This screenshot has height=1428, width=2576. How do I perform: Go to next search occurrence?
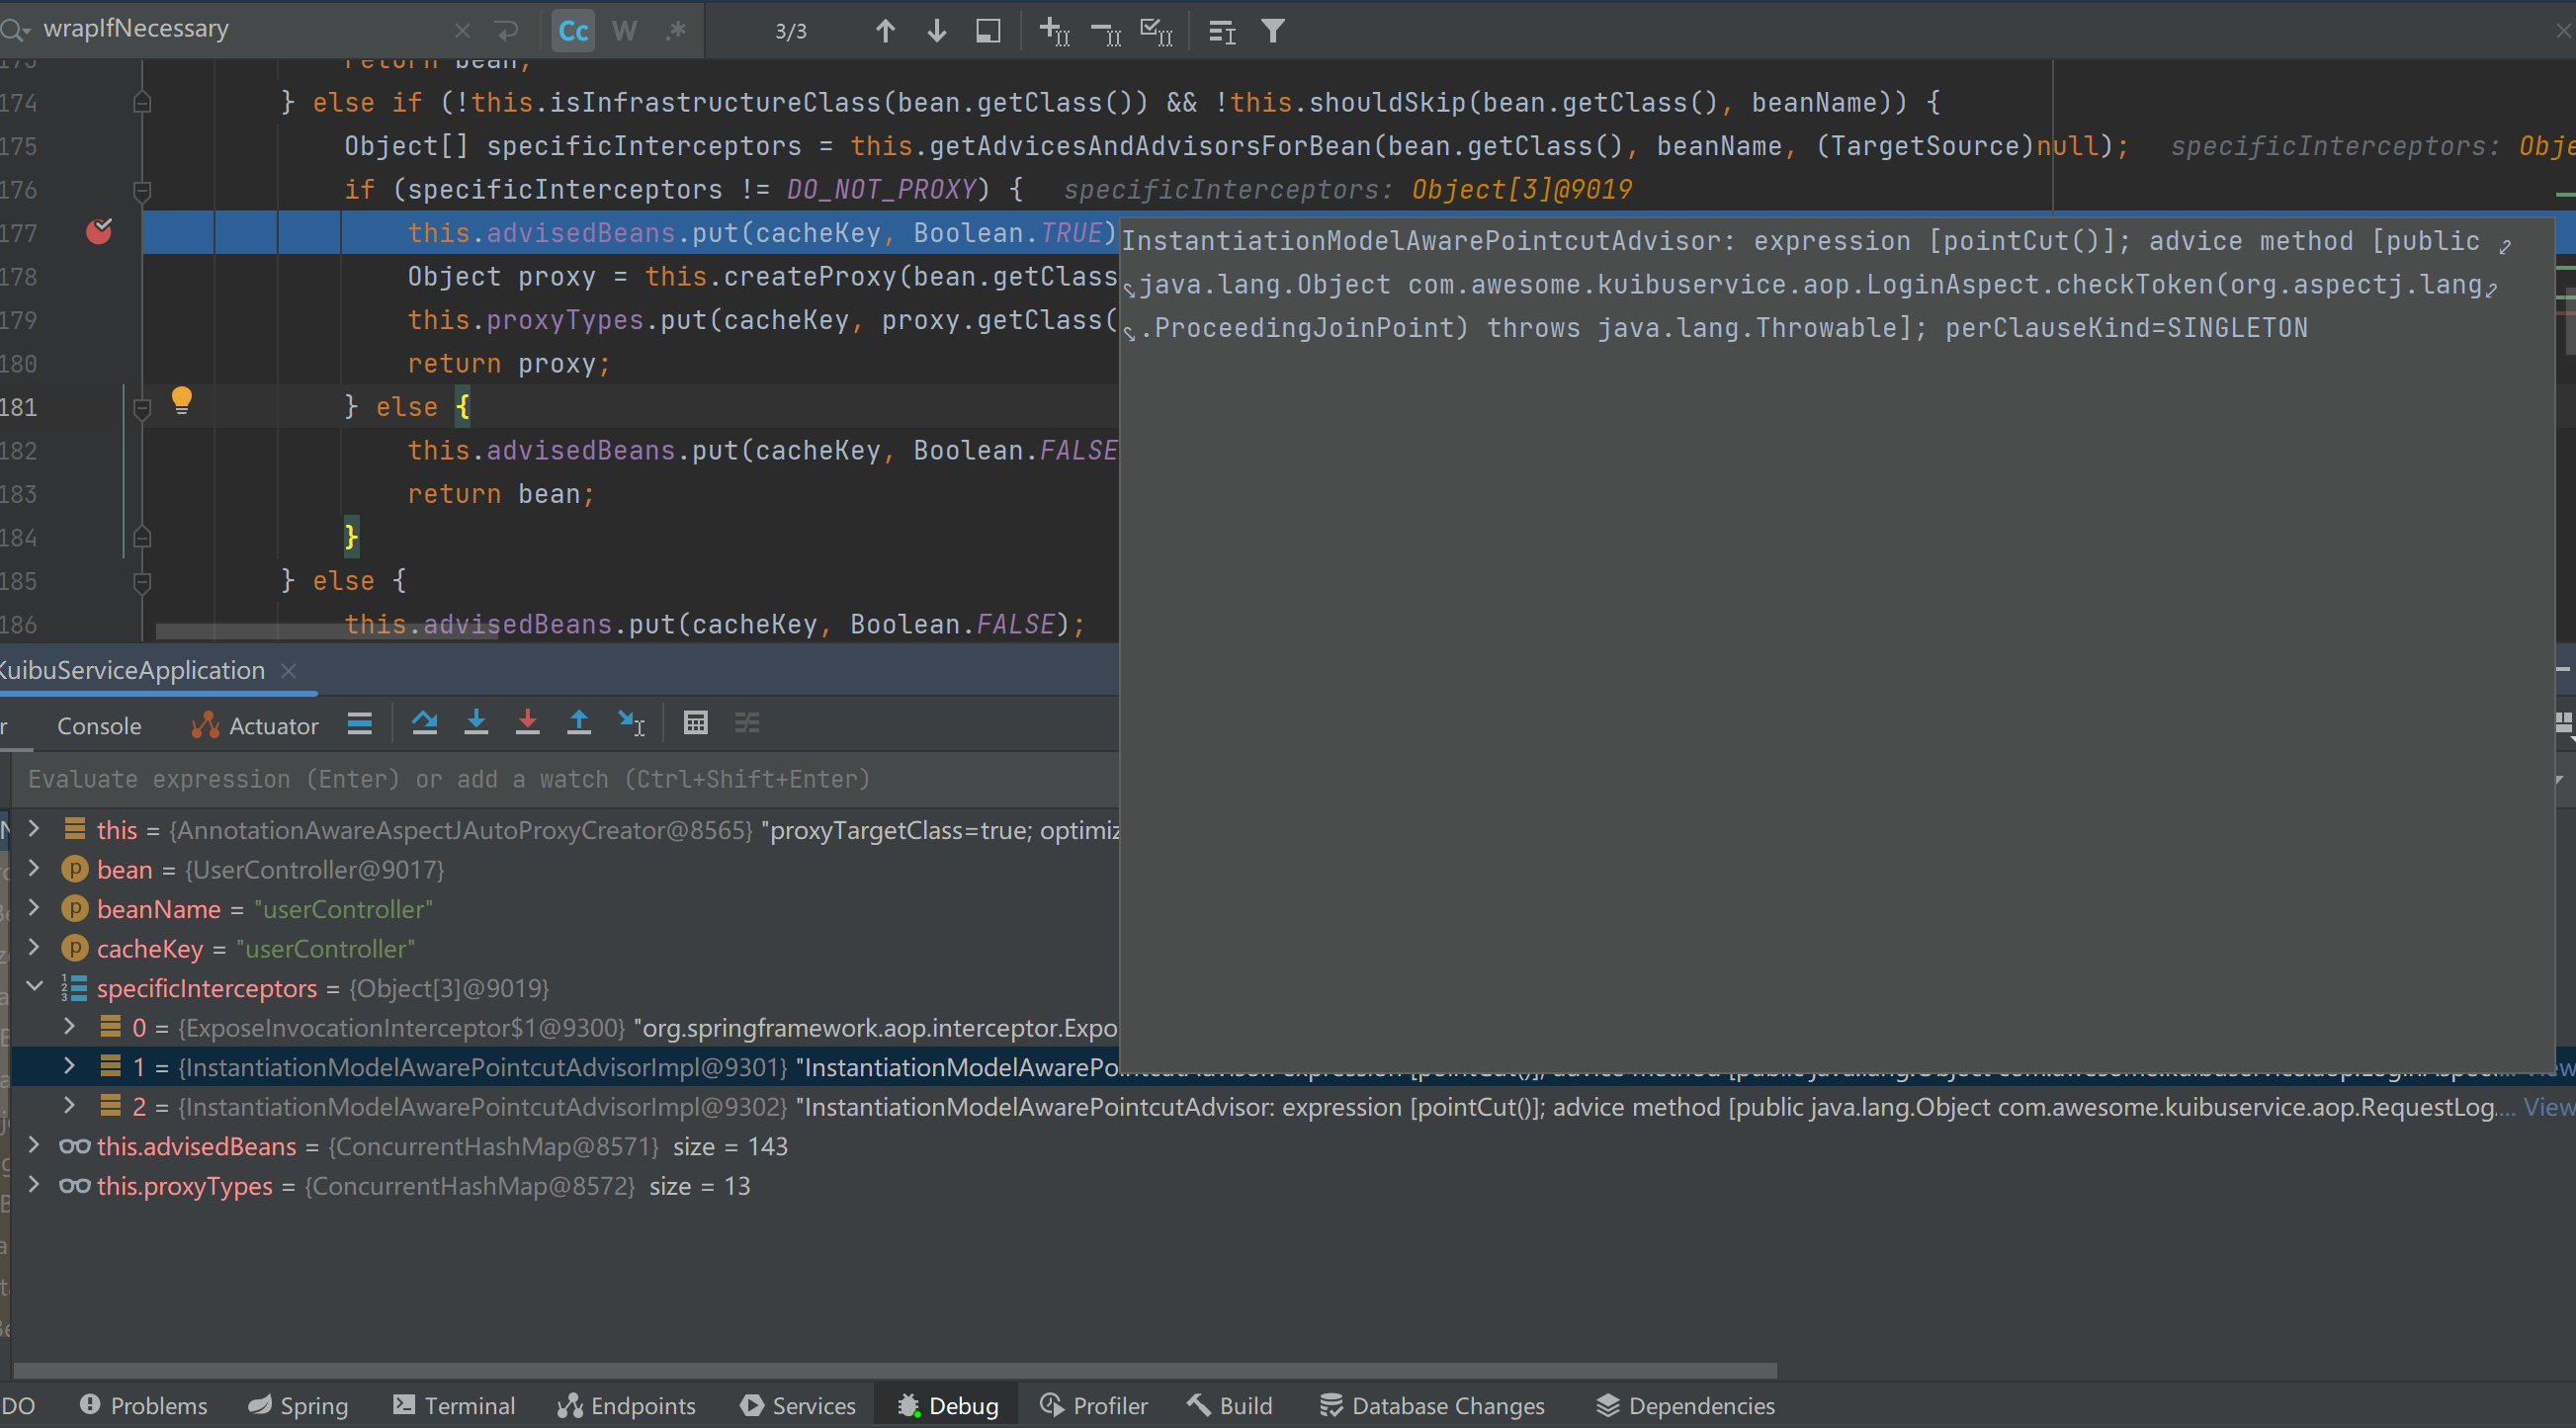tap(936, 31)
